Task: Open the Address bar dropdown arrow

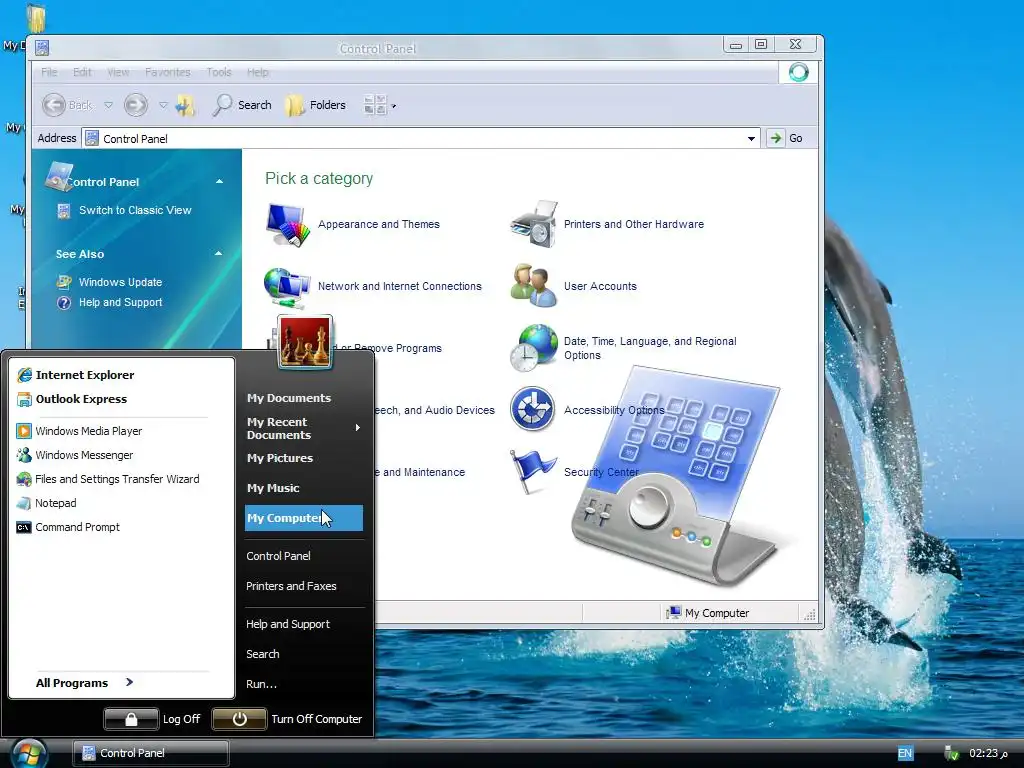Action: point(751,138)
